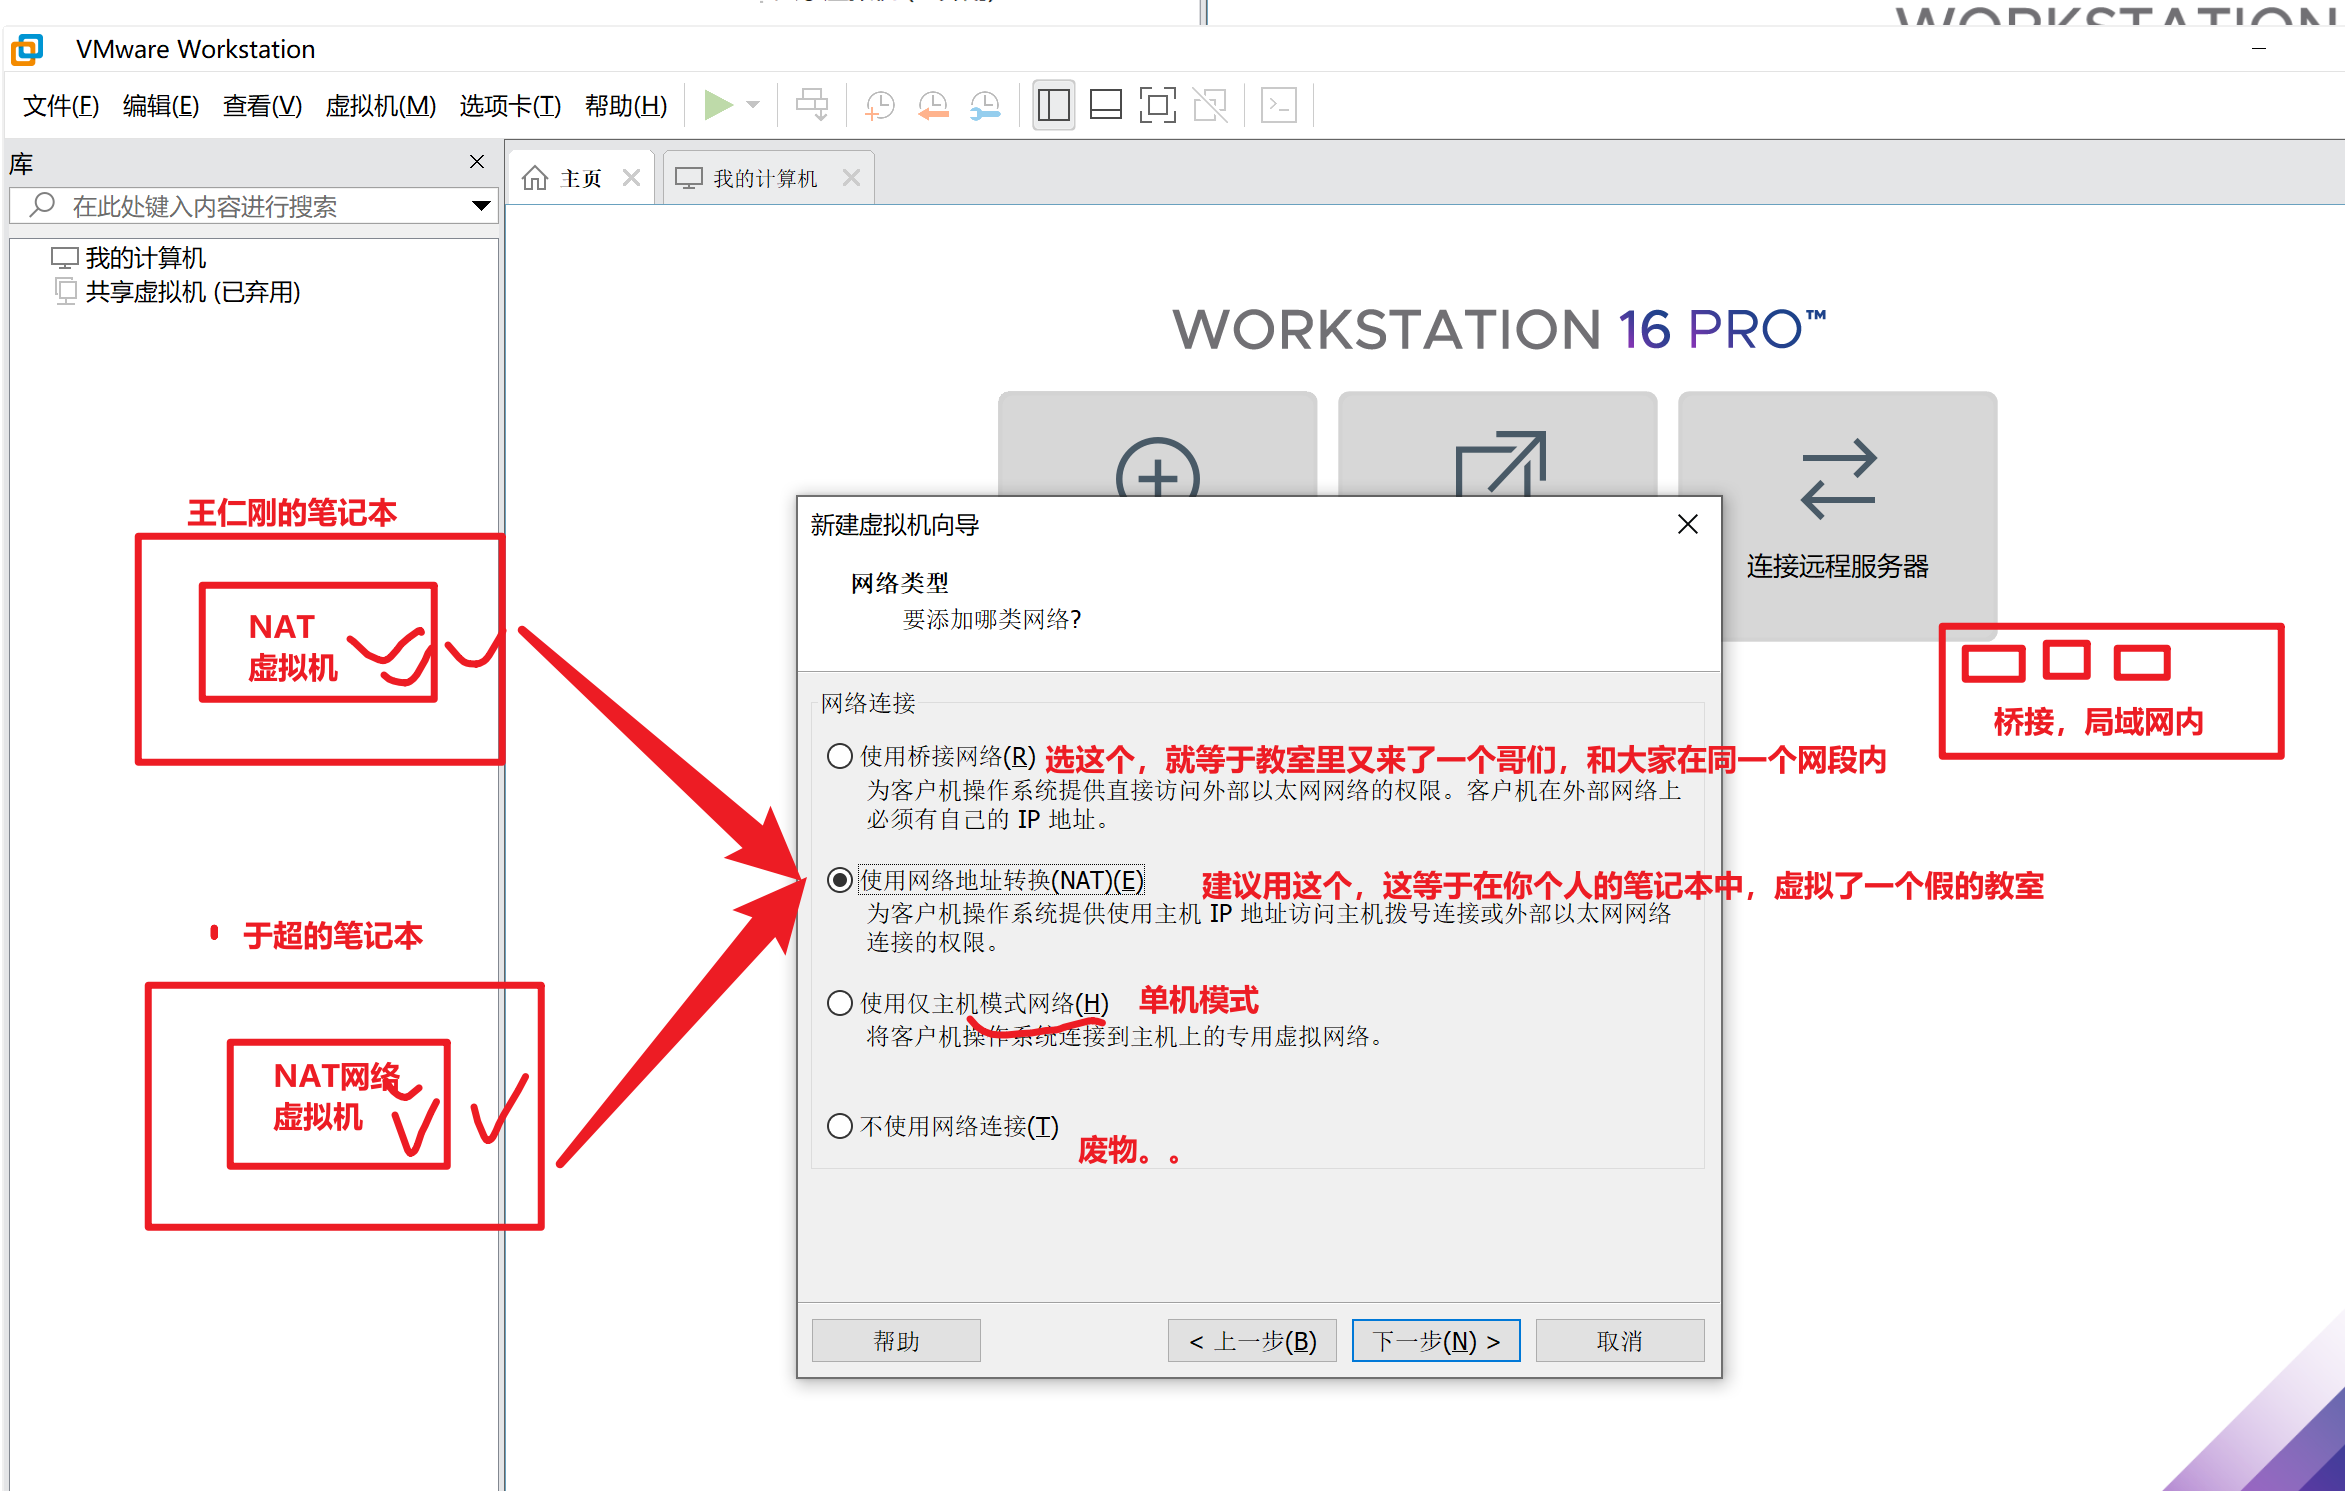This screenshot has width=2345, height=1491.
Task: Revert to snapshot with the orange arrow icon
Action: click(933, 105)
